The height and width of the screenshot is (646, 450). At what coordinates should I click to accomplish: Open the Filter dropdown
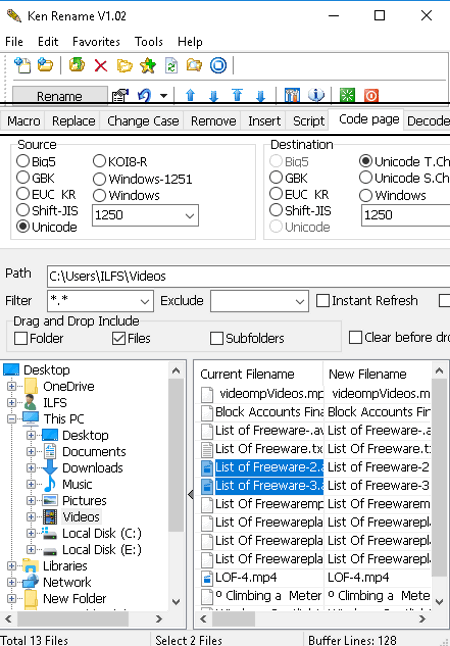[x=145, y=301]
